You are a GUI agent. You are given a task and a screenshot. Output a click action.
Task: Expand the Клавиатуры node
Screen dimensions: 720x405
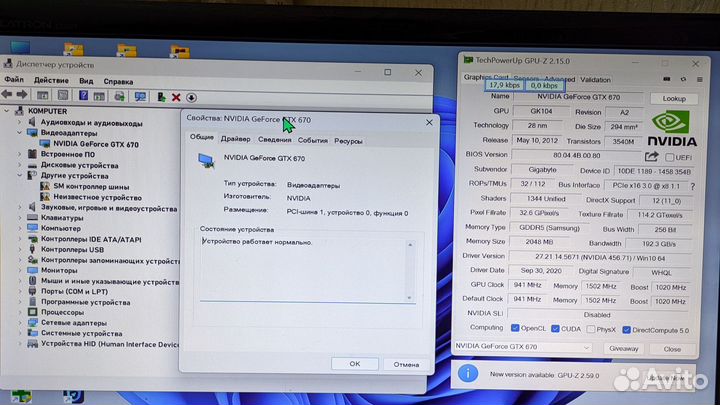[19, 218]
